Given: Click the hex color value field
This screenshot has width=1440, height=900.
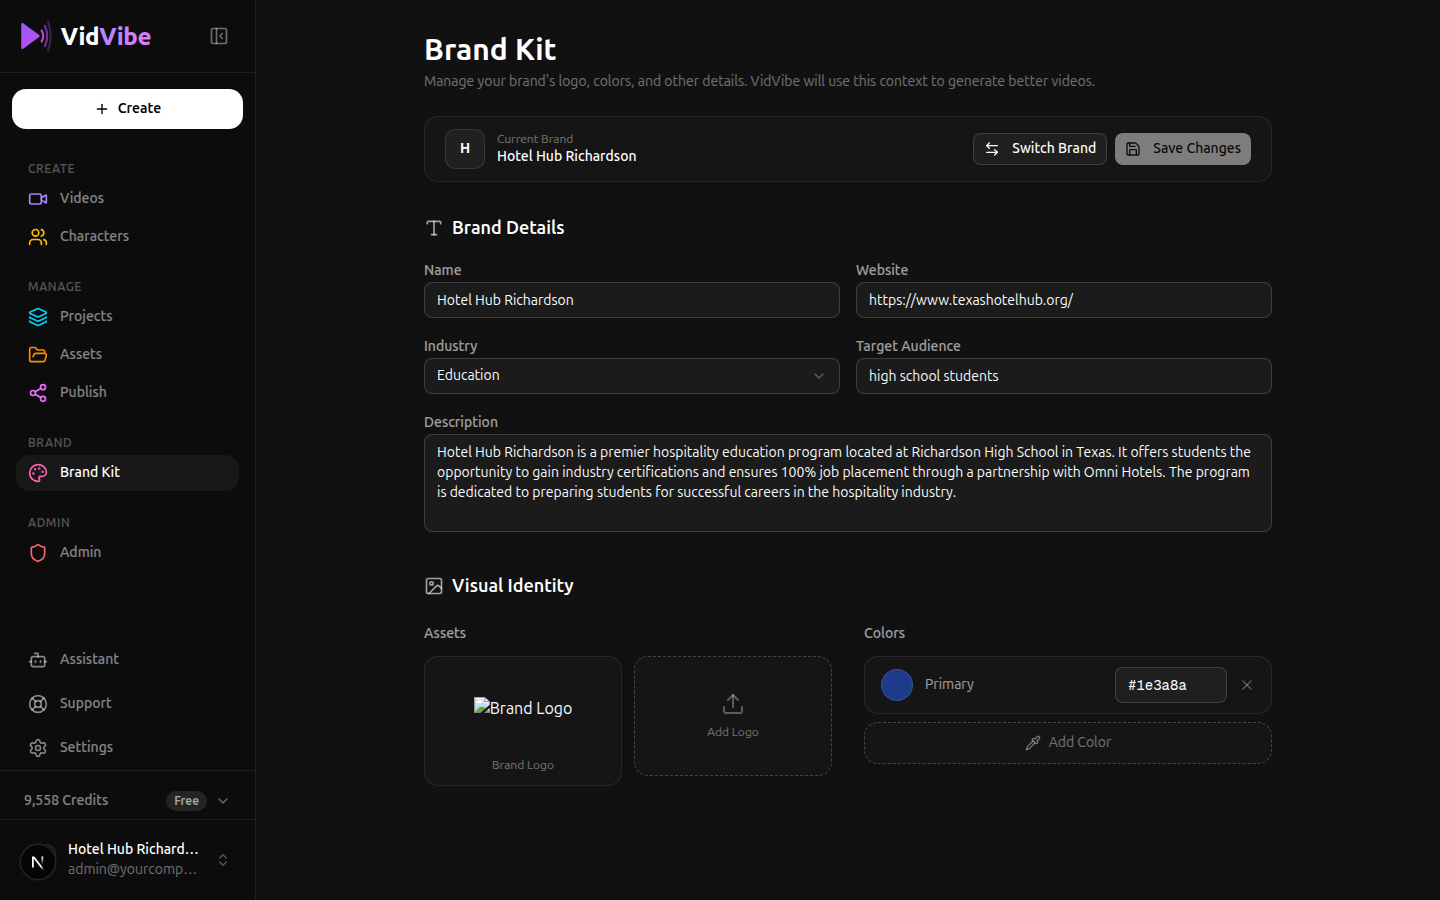Looking at the screenshot, I should tap(1171, 685).
